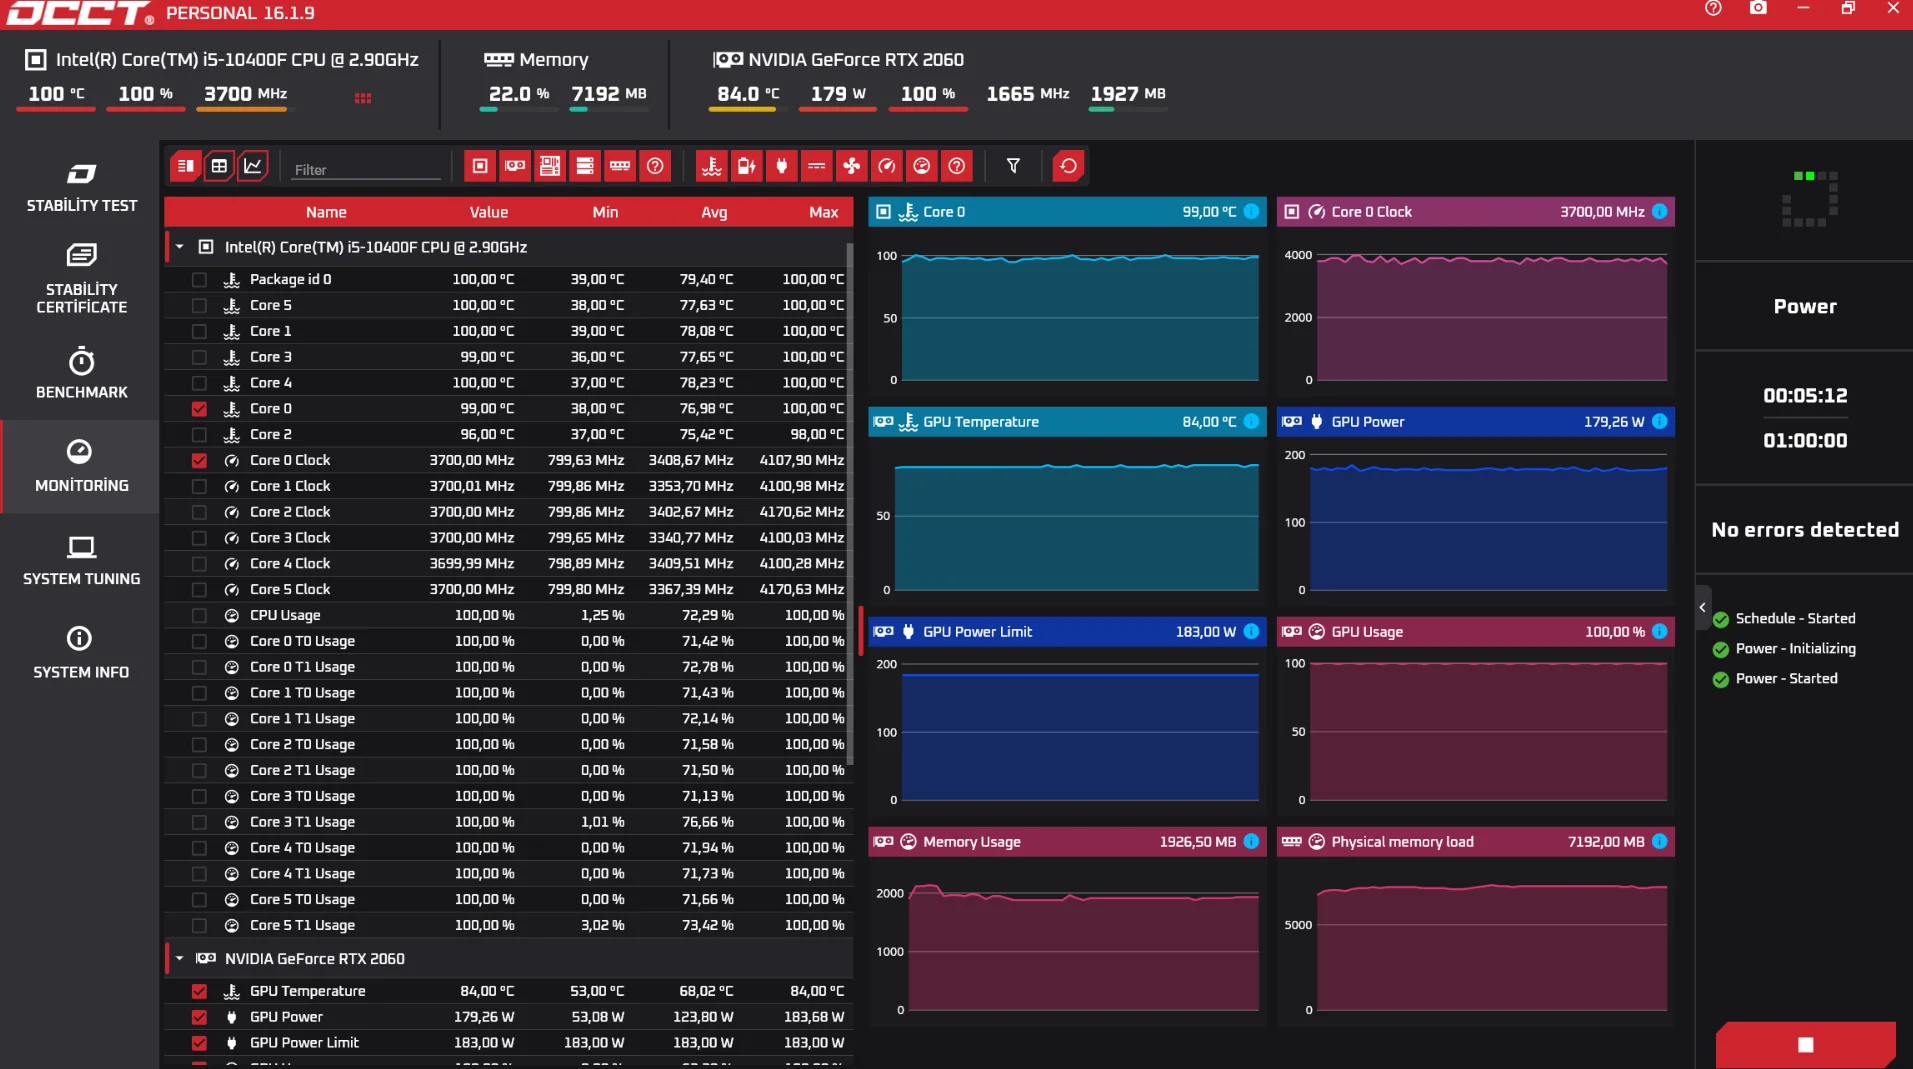Switch to the table-only view icon

[x=219, y=166]
